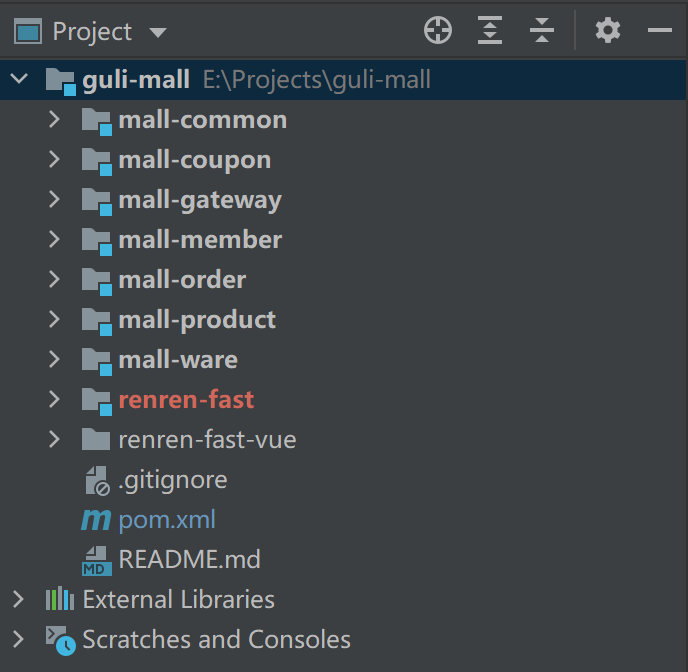
Task: Select the mall-ware module folder
Action: tap(178, 360)
